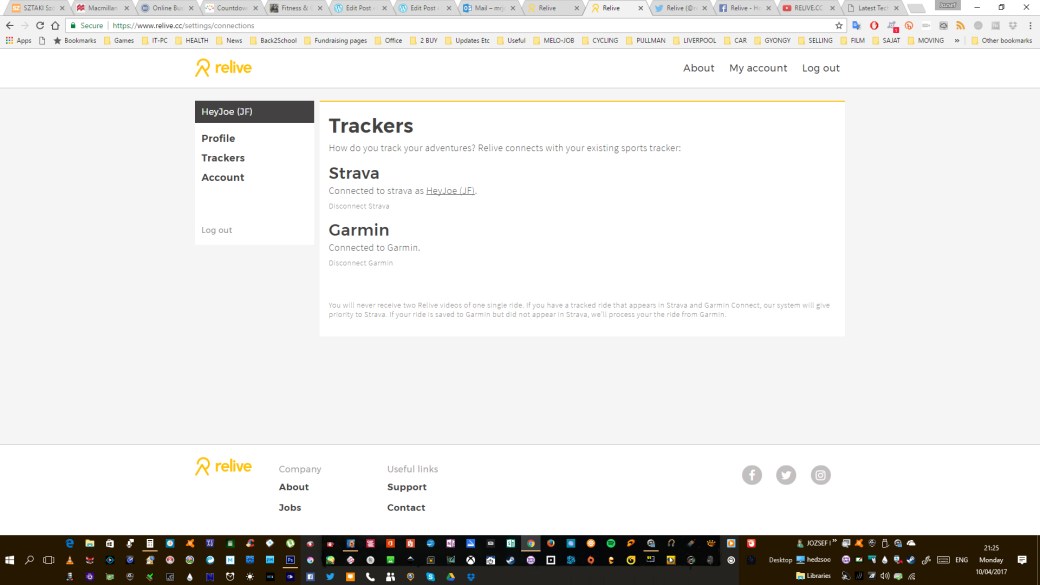Open Relive's Facebook page from footer icon
Viewport: 1040px width, 585px height.
752,475
